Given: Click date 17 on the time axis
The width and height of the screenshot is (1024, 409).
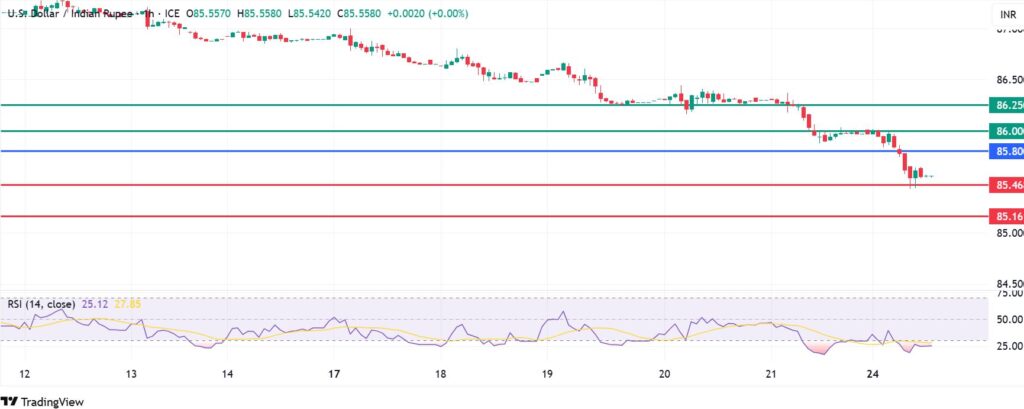Looking at the screenshot, I should [x=335, y=374].
